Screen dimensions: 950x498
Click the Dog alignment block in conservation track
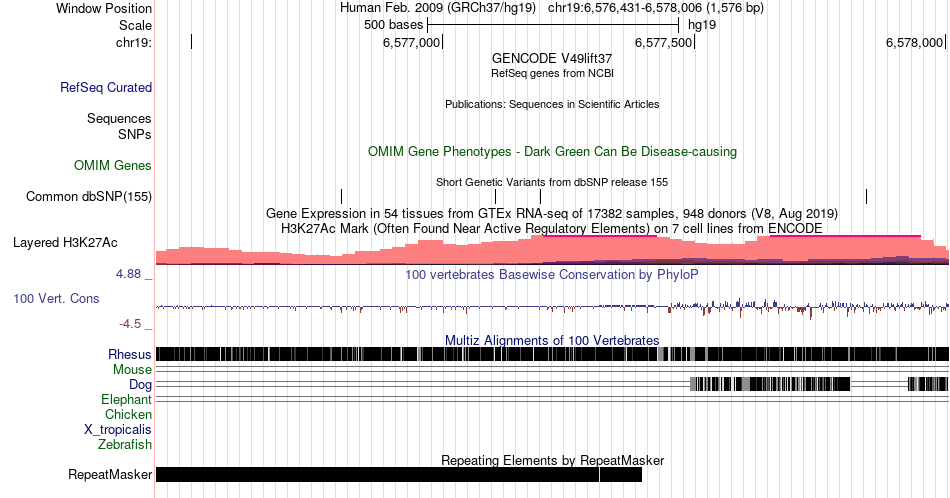point(770,384)
